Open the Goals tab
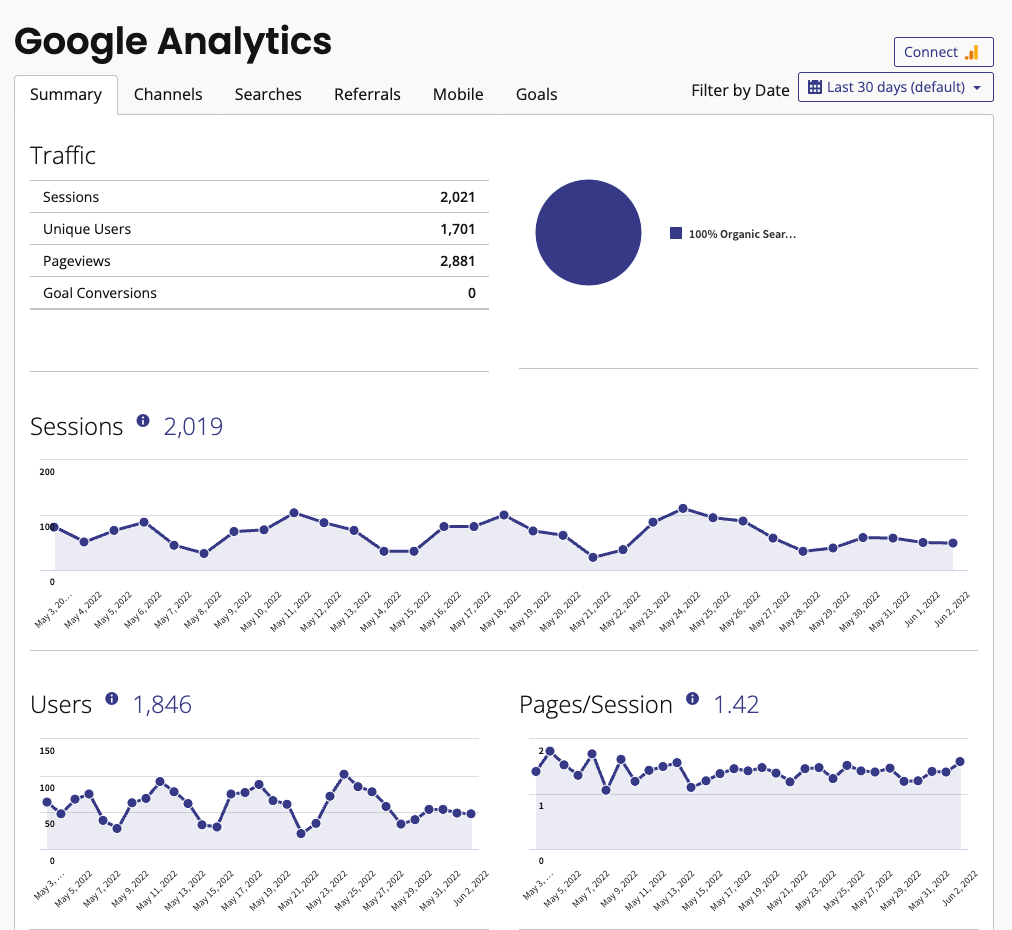Screen dimensions: 1012x930 [536, 95]
